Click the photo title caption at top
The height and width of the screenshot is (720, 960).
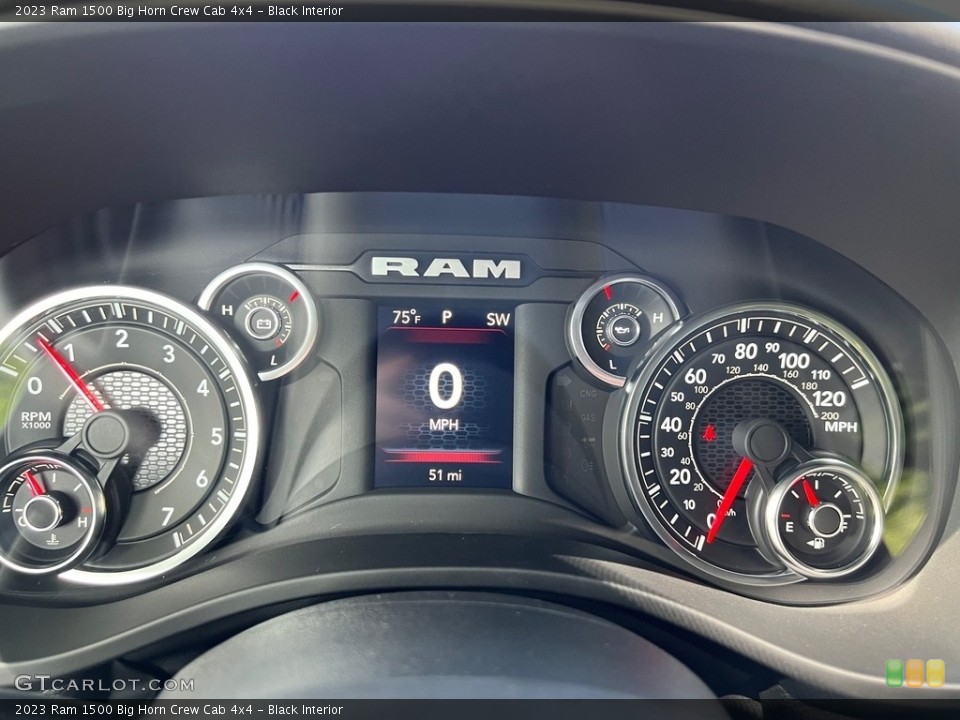179,10
